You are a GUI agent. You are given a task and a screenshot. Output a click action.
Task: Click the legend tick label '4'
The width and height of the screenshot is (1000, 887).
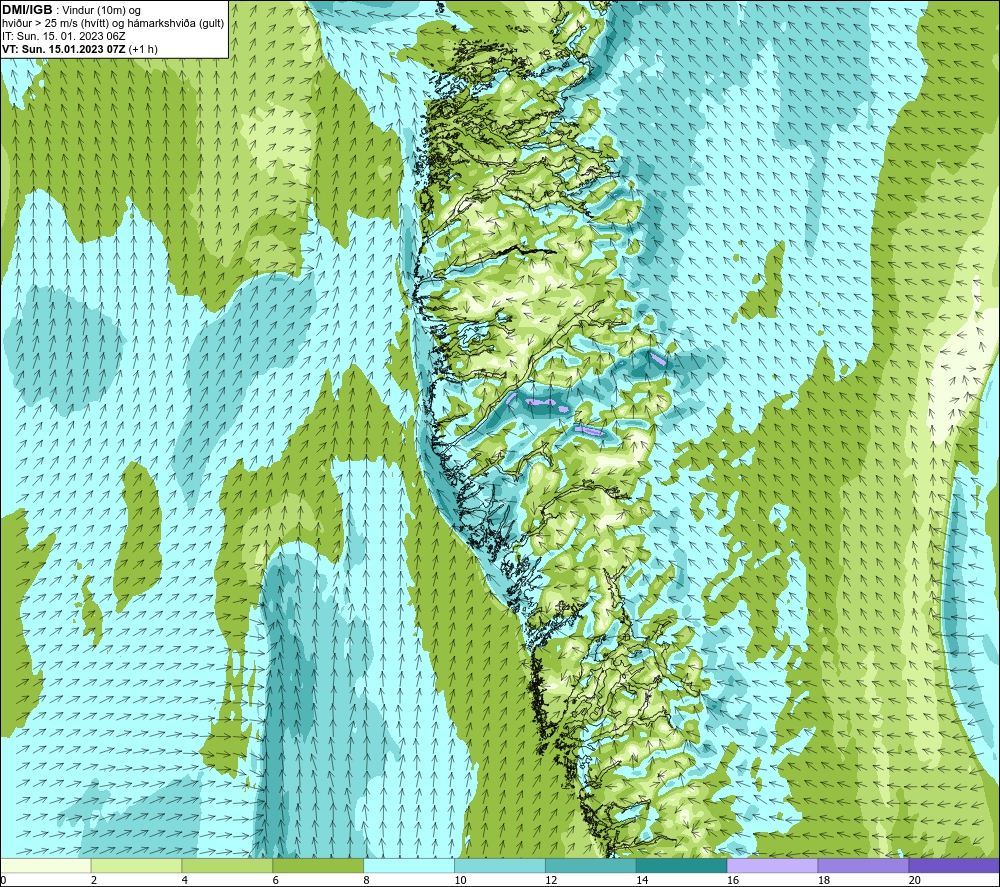tap(185, 881)
